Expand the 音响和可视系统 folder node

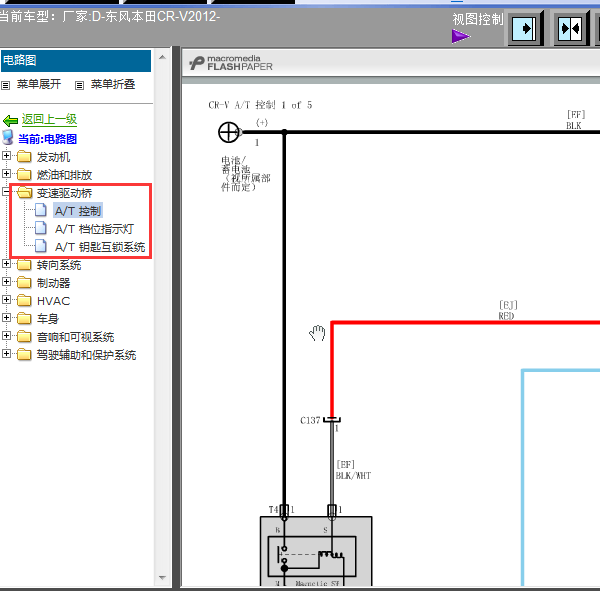click(x=6, y=335)
